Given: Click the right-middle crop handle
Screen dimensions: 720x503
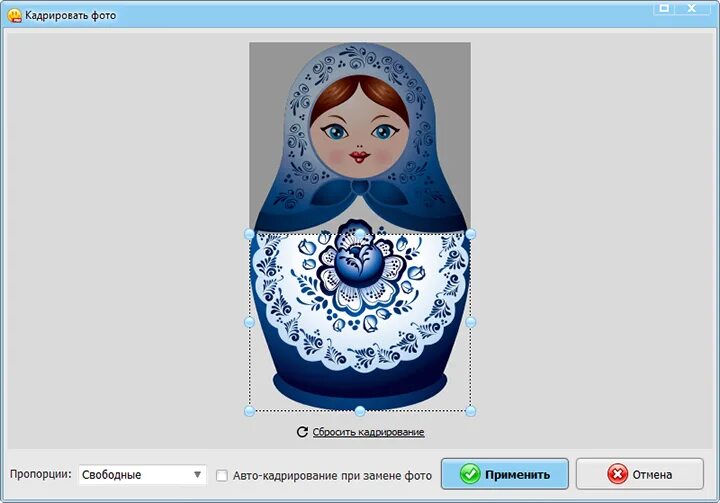Looking at the screenshot, I should (x=471, y=322).
